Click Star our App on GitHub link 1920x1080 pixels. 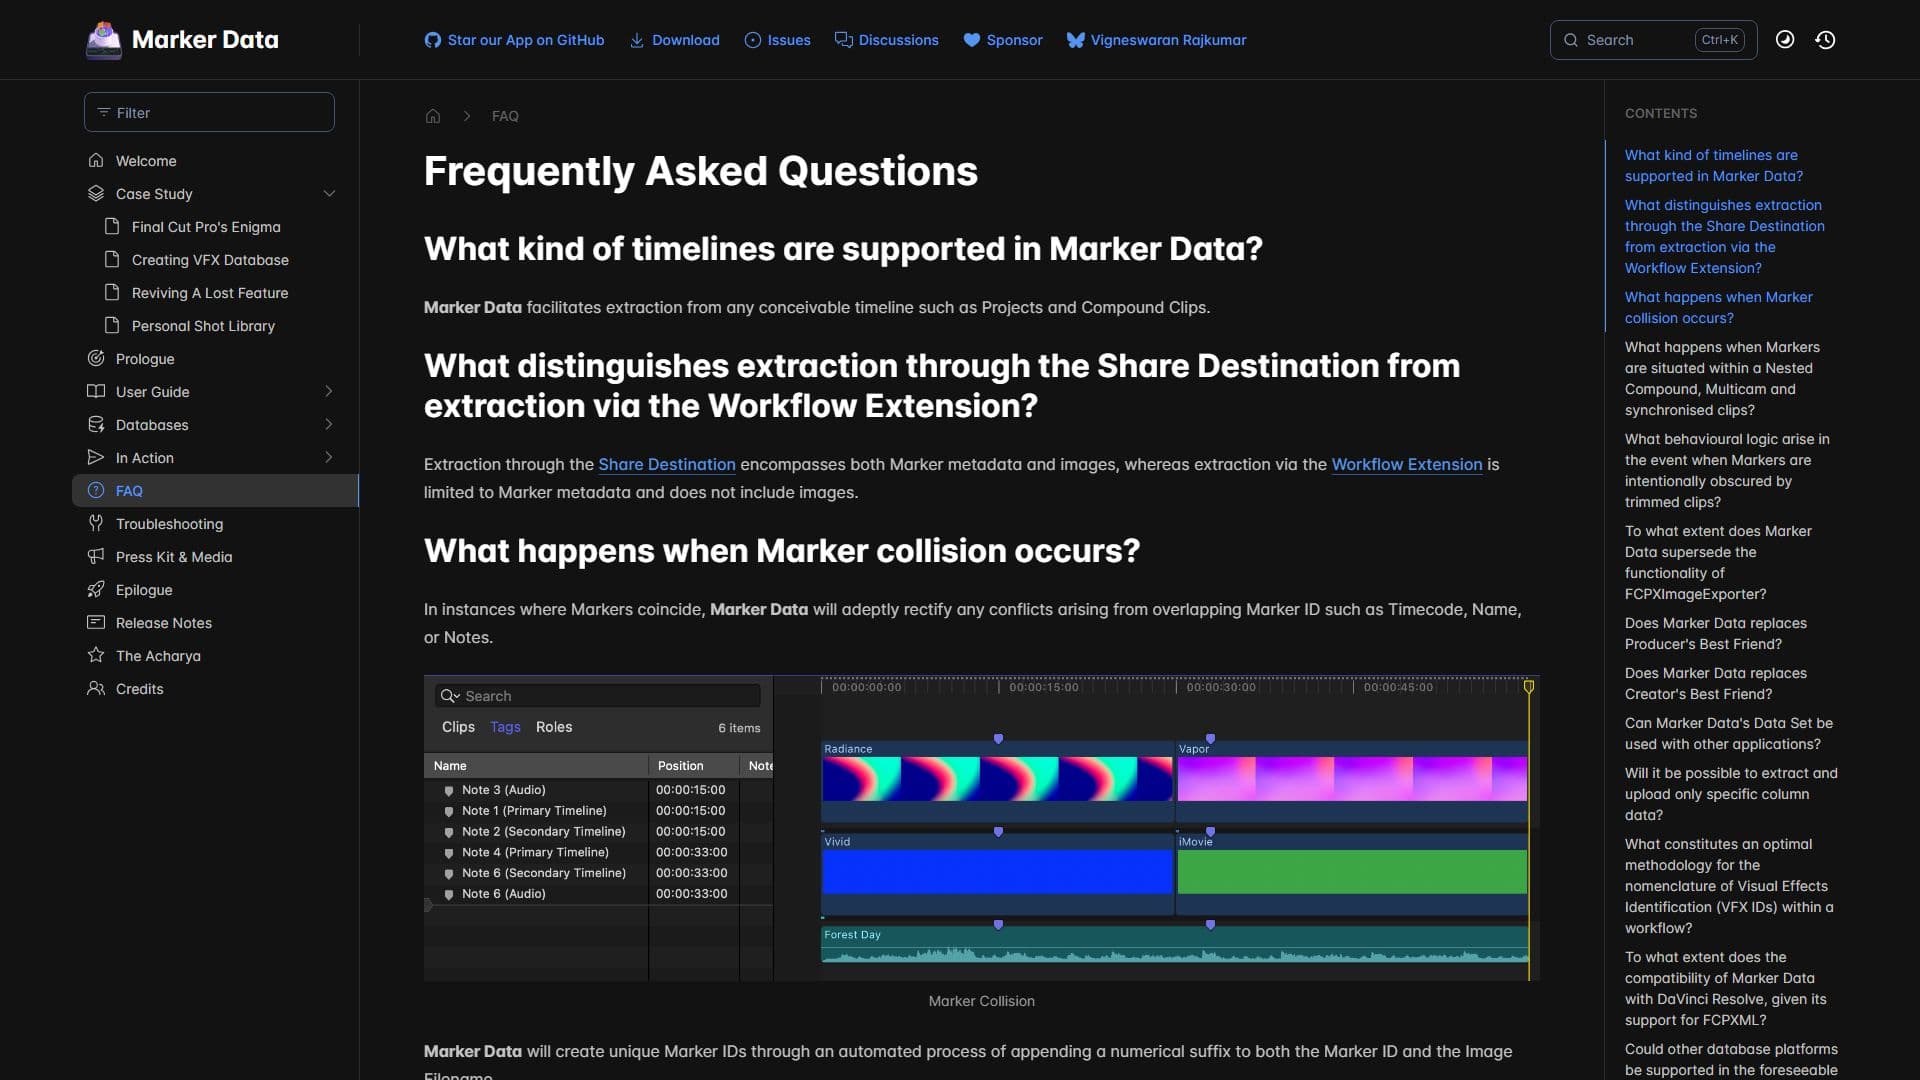[514, 40]
